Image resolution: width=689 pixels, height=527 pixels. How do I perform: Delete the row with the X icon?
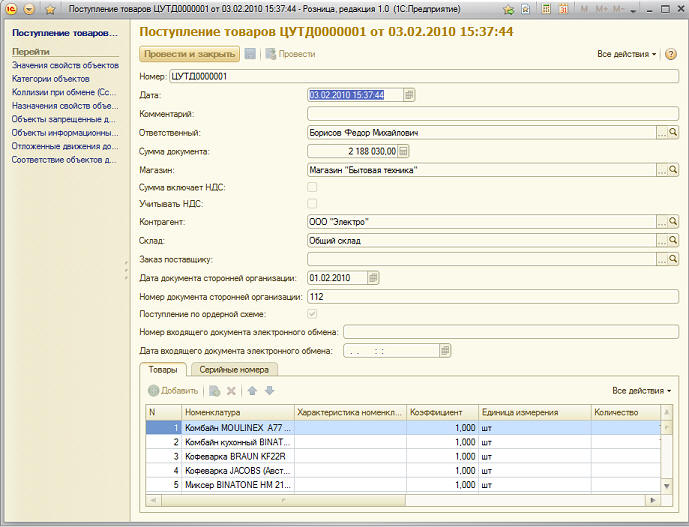[x=231, y=391]
